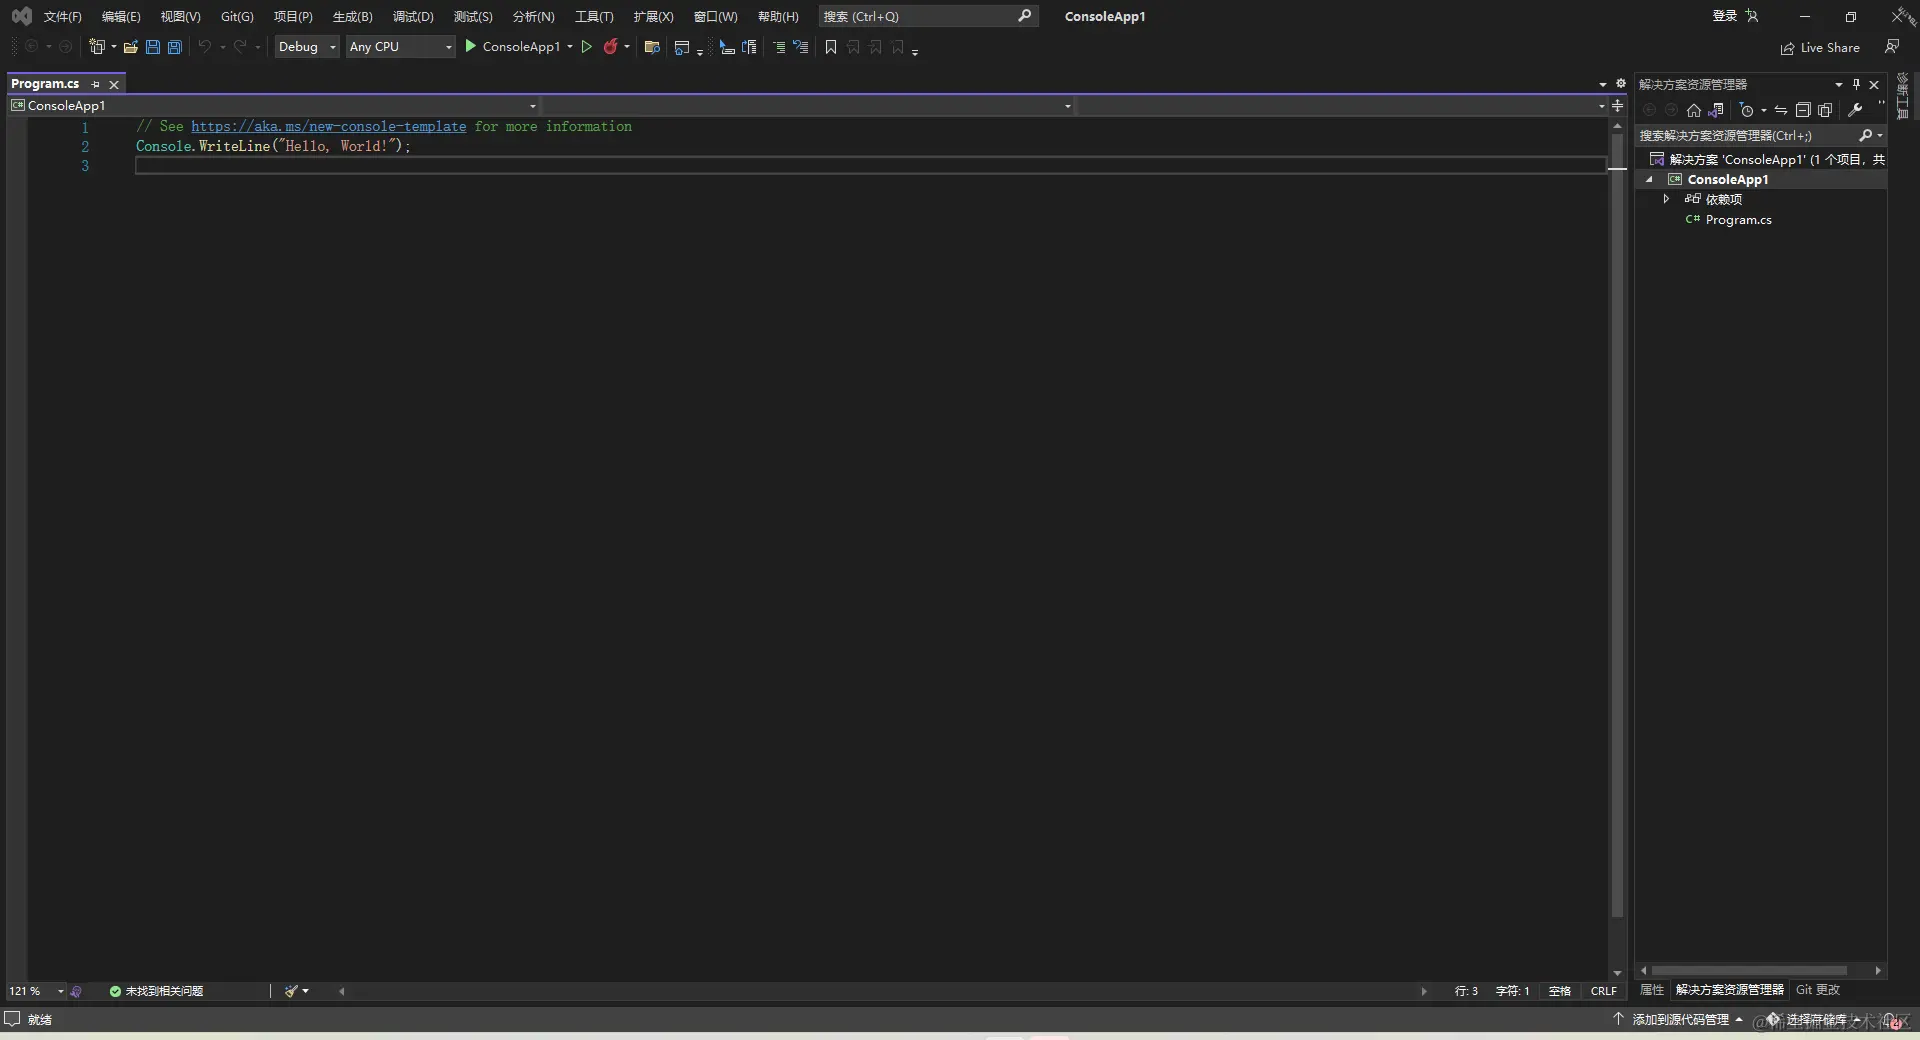Collapse the ConsoleApp1 project node
The width and height of the screenshot is (1920, 1040).
coord(1650,180)
